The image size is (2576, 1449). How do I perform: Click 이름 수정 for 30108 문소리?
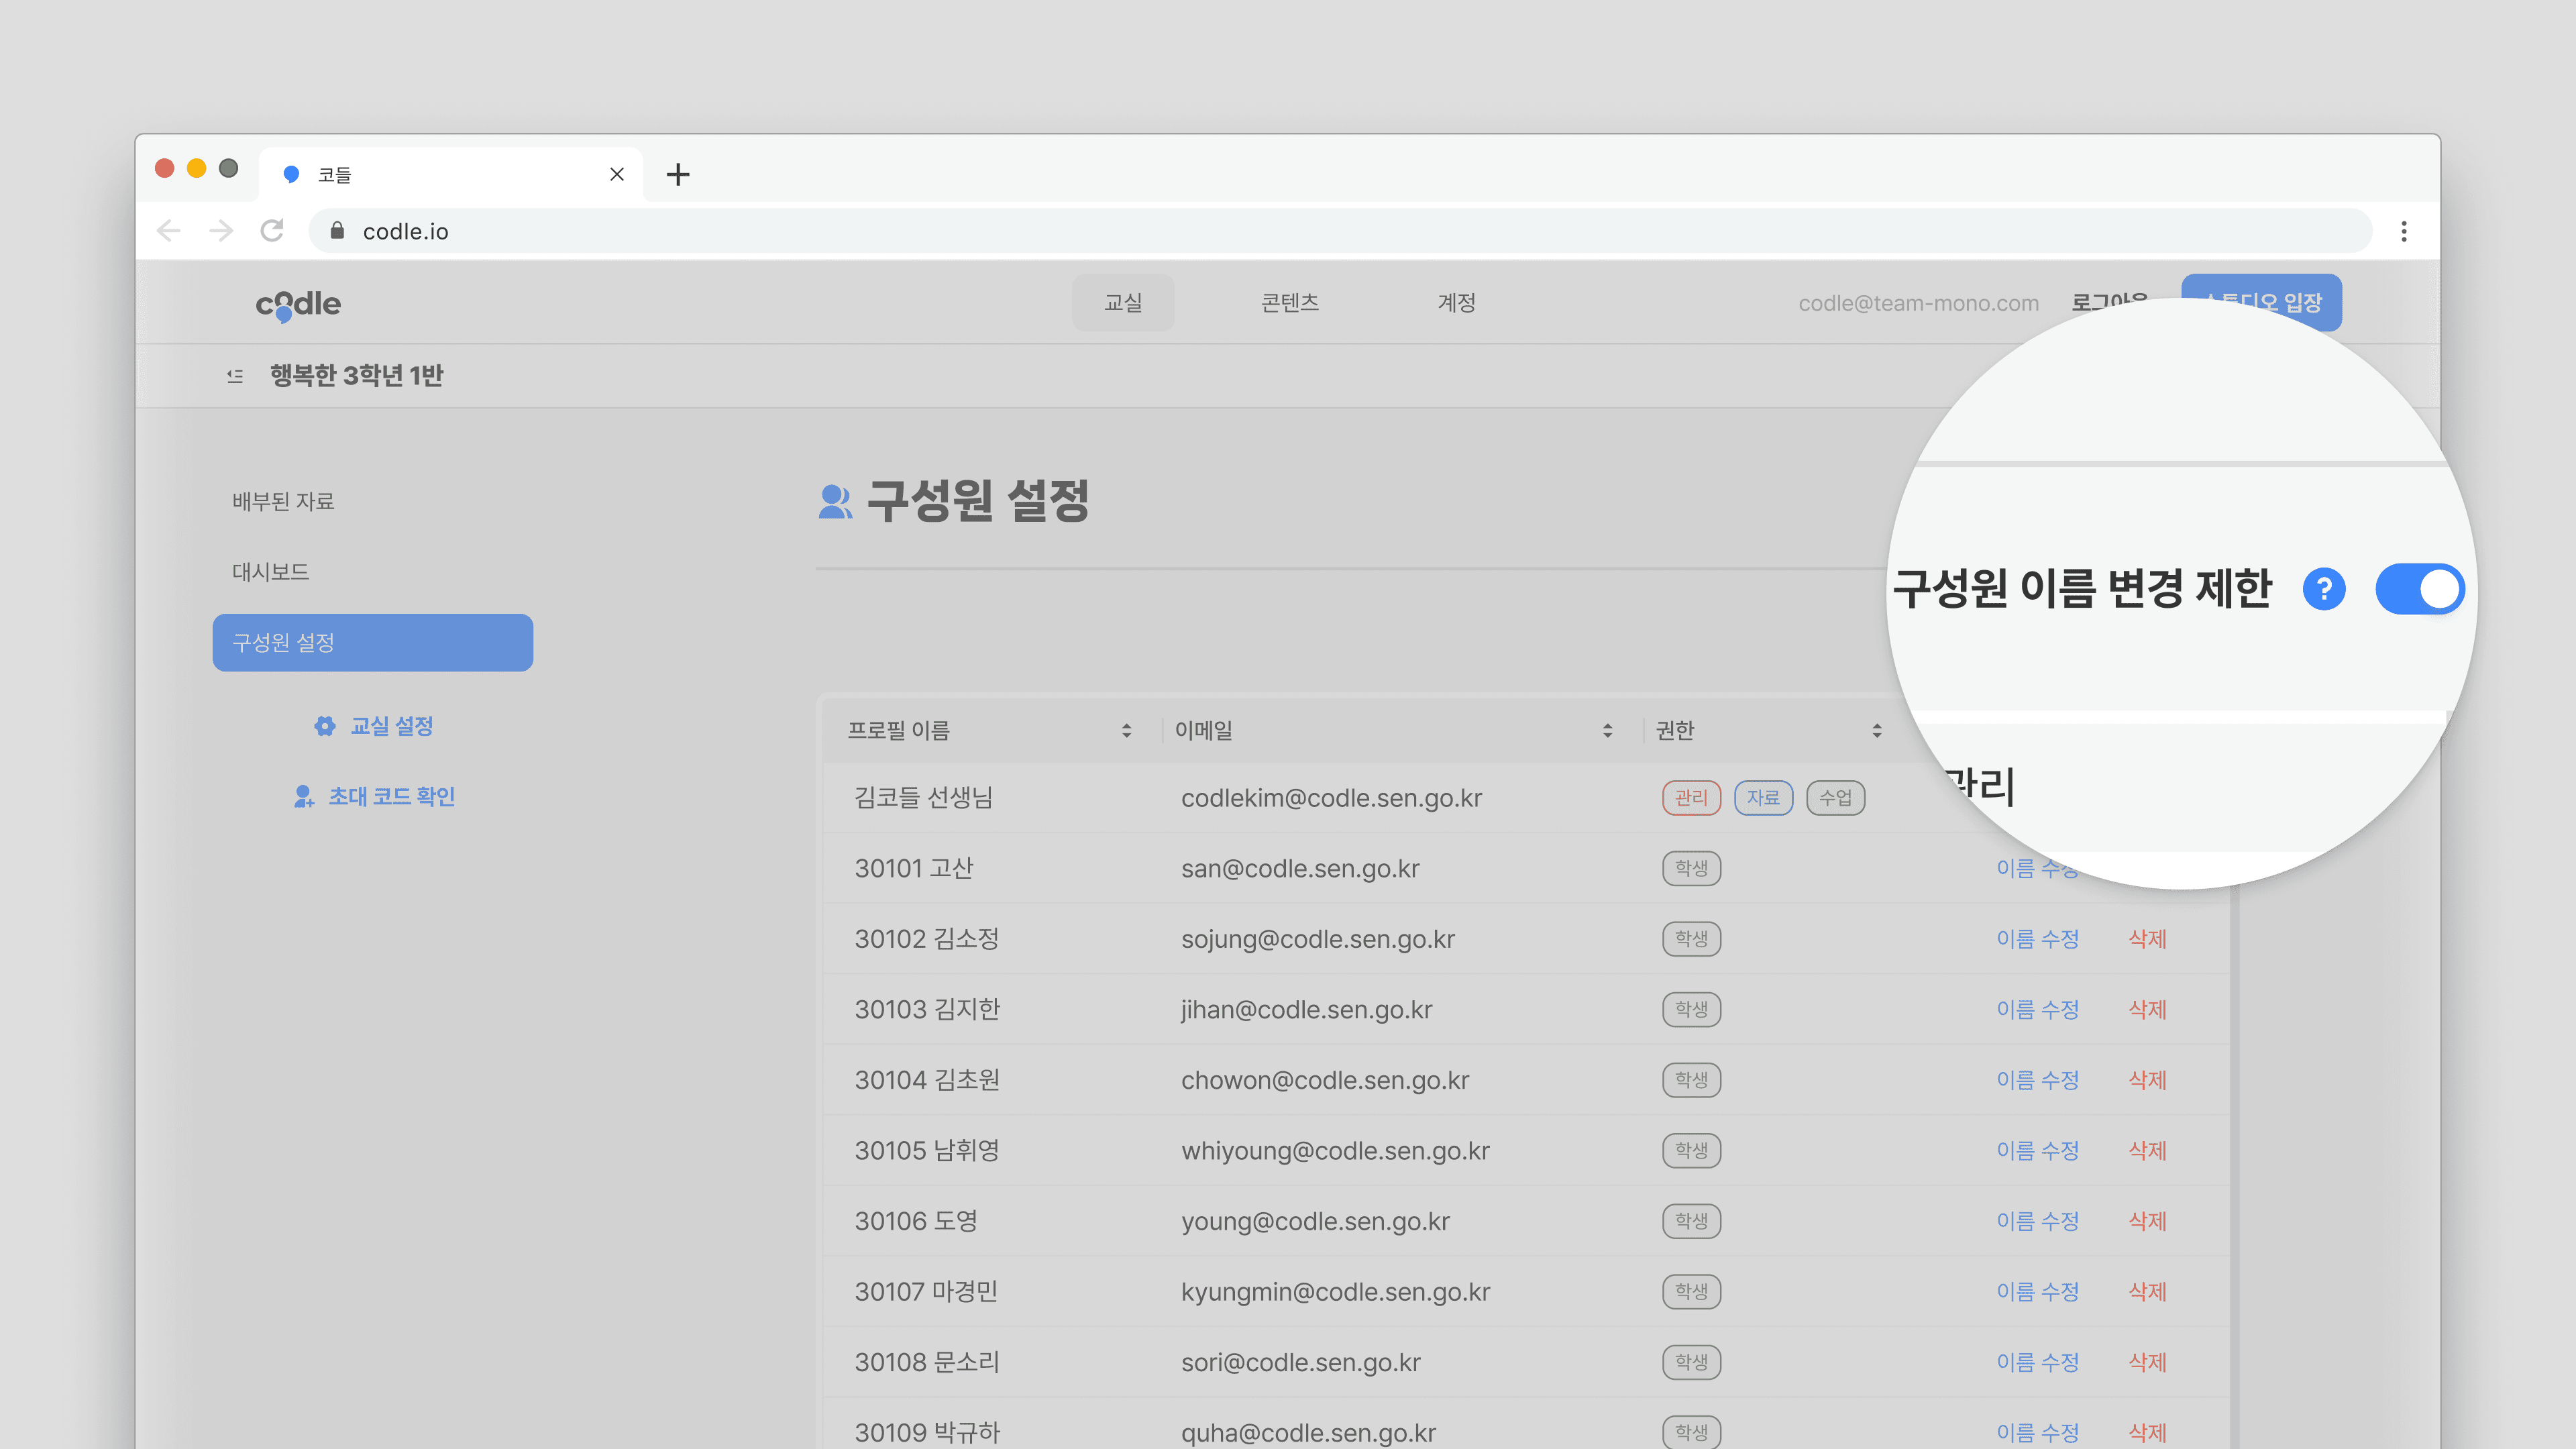2037,1362
